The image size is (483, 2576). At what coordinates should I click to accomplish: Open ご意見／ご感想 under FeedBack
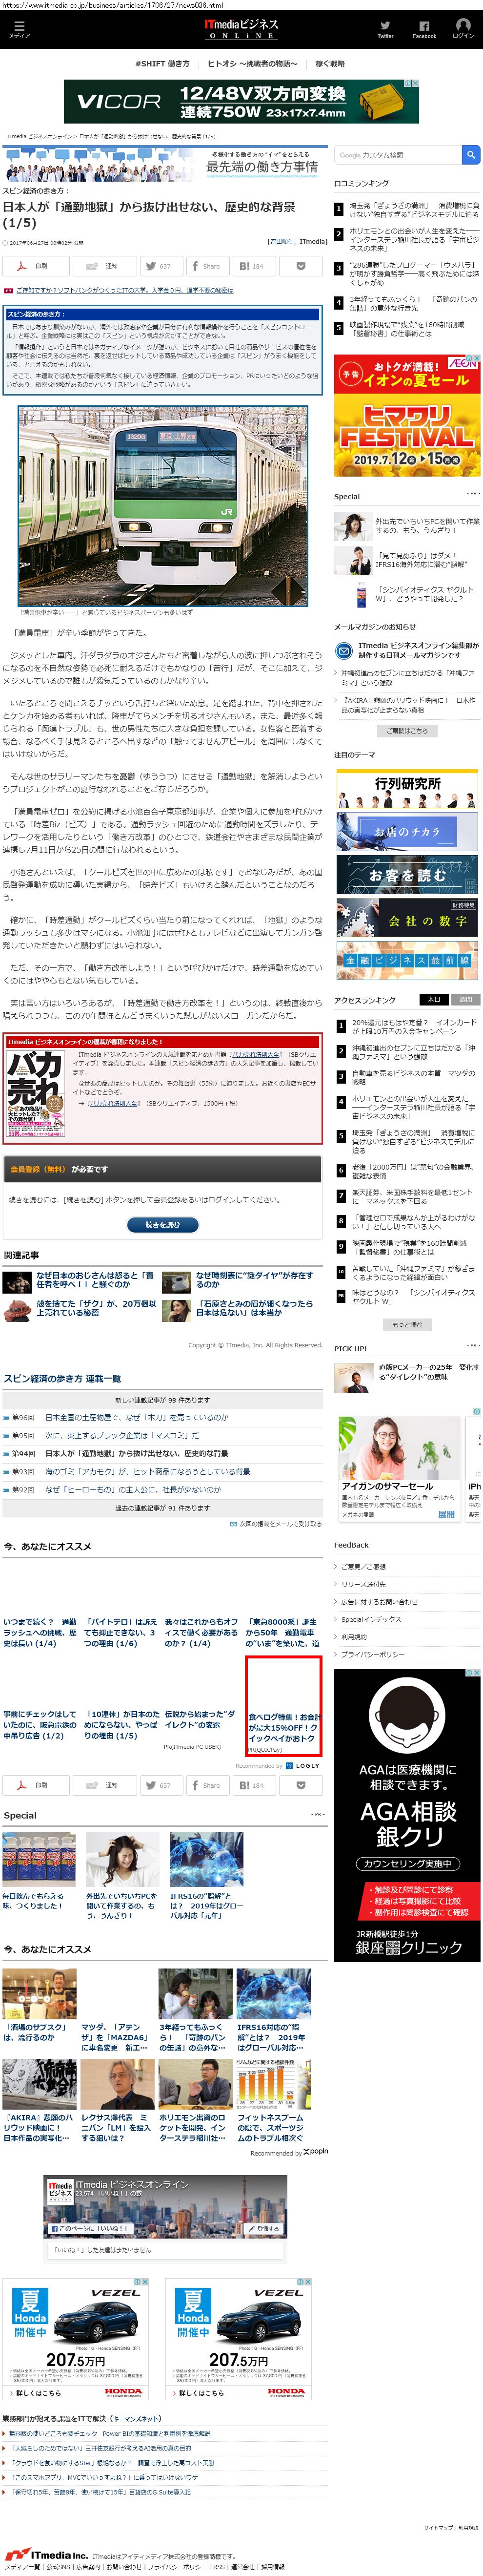pyautogui.click(x=363, y=1566)
